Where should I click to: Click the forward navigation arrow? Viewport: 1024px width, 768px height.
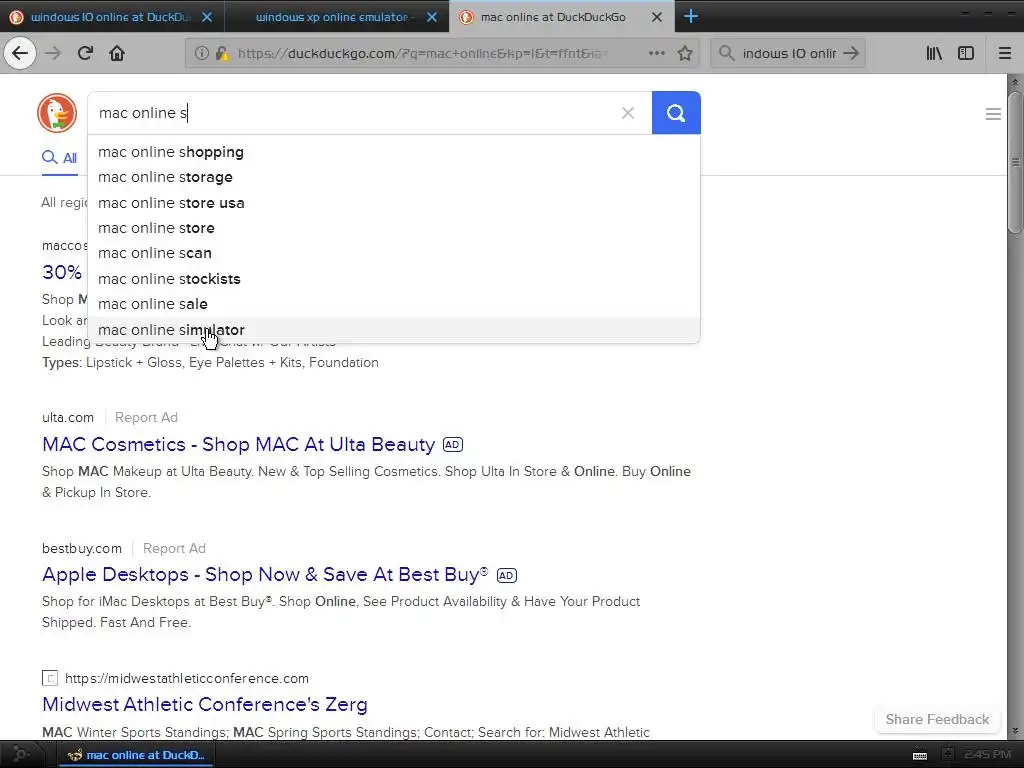click(x=53, y=53)
